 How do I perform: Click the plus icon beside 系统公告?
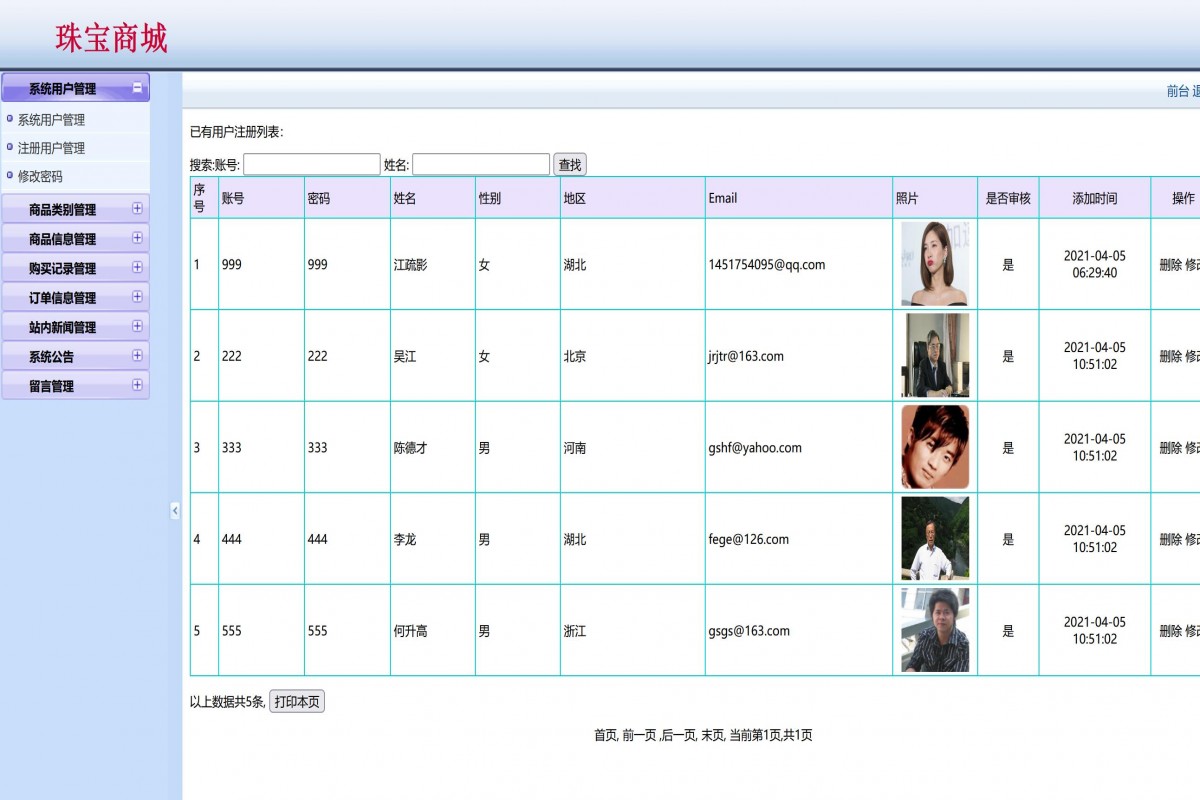click(137, 356)
